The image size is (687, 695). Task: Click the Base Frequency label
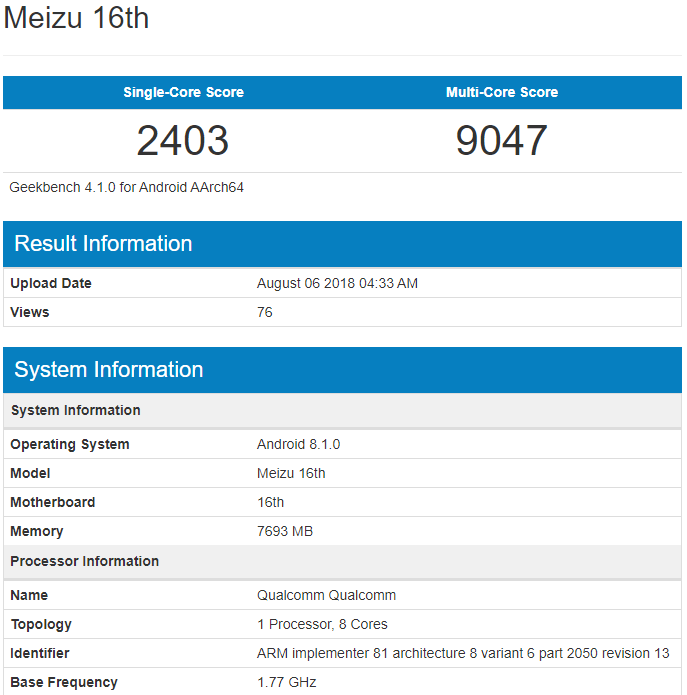[x=64, y=682]
